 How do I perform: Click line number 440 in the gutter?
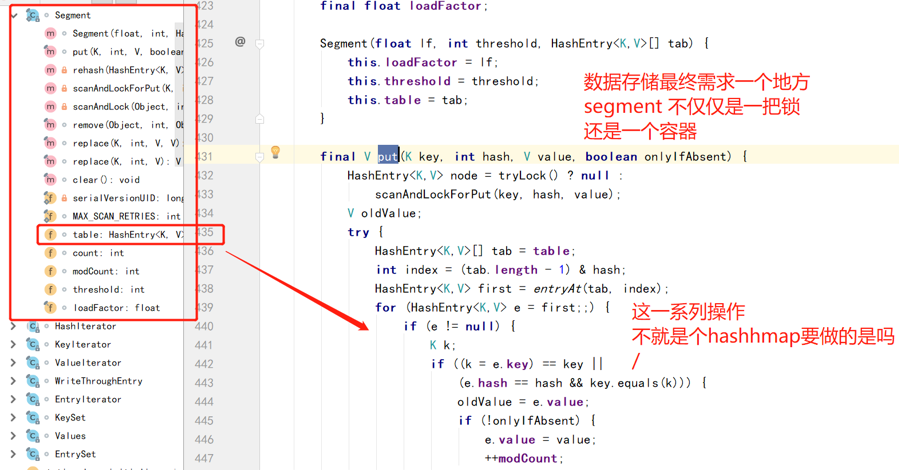[203, 326]
